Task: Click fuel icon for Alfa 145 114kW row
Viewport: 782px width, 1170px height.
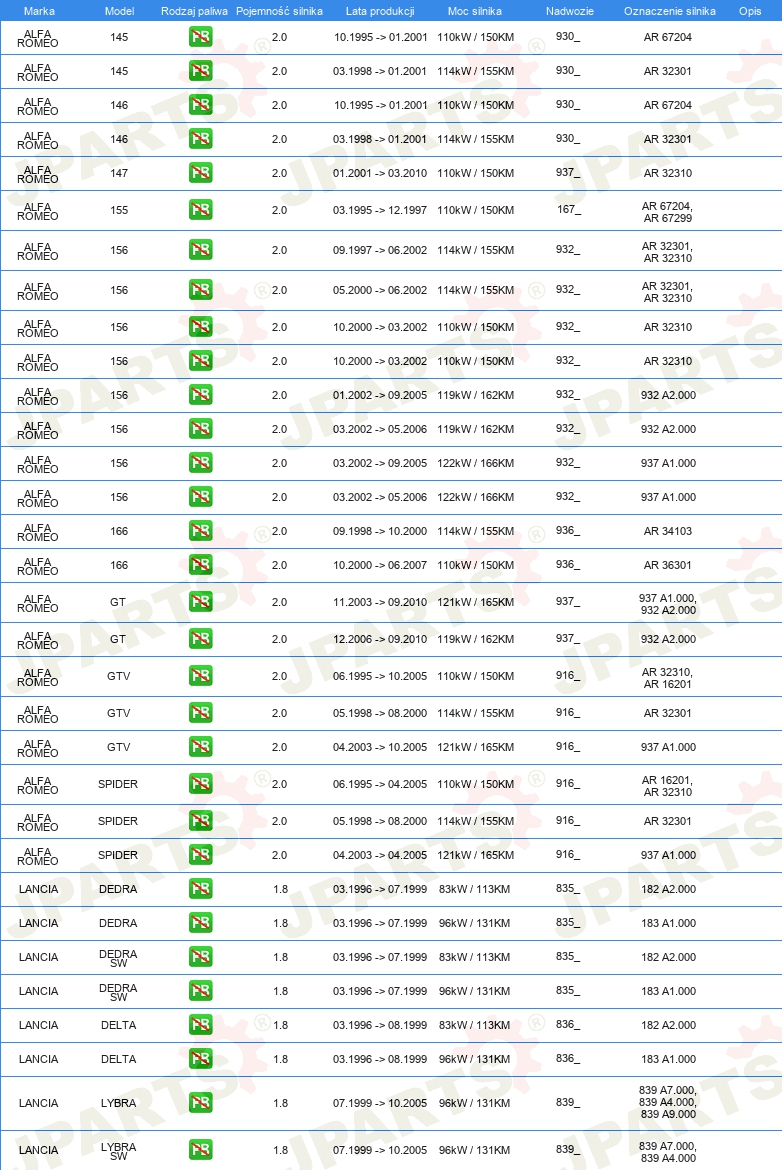Action: [x=201, y=71]
